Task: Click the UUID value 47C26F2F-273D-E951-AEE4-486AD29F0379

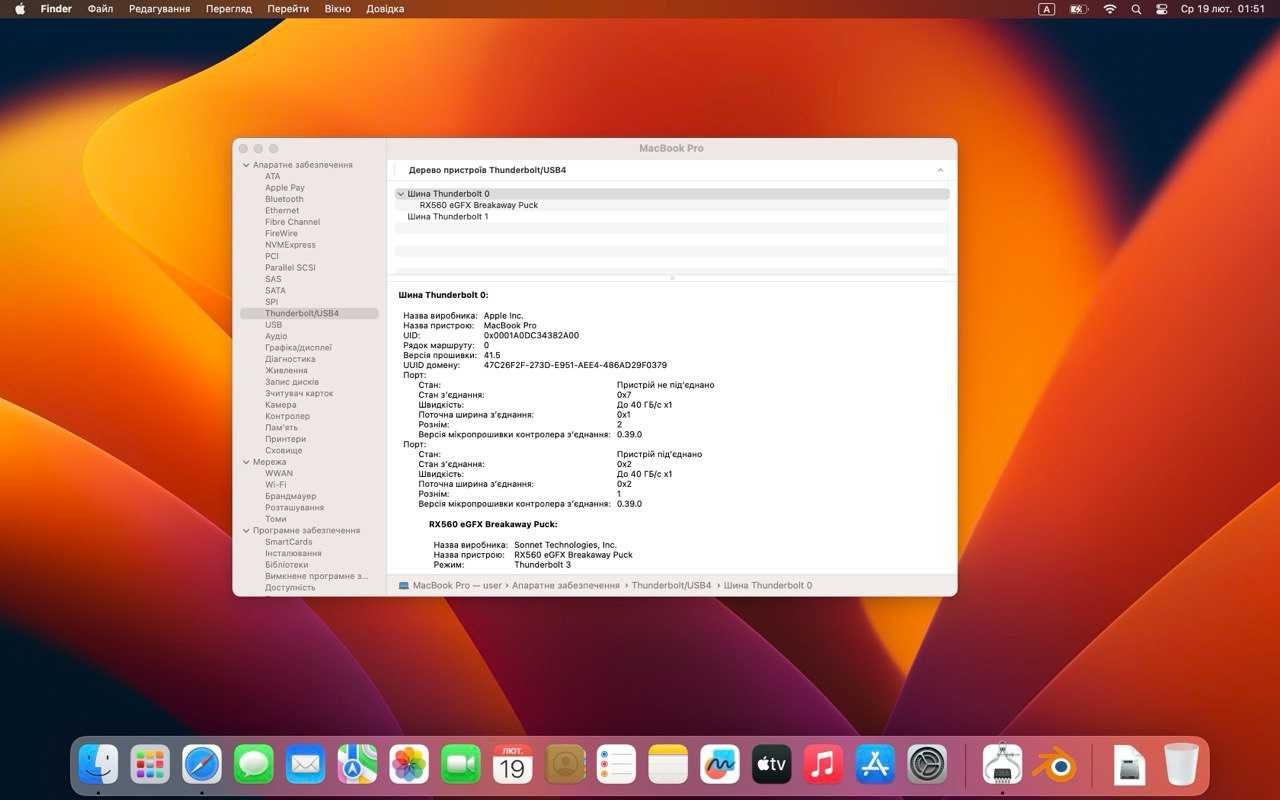Action: [575, 365]
